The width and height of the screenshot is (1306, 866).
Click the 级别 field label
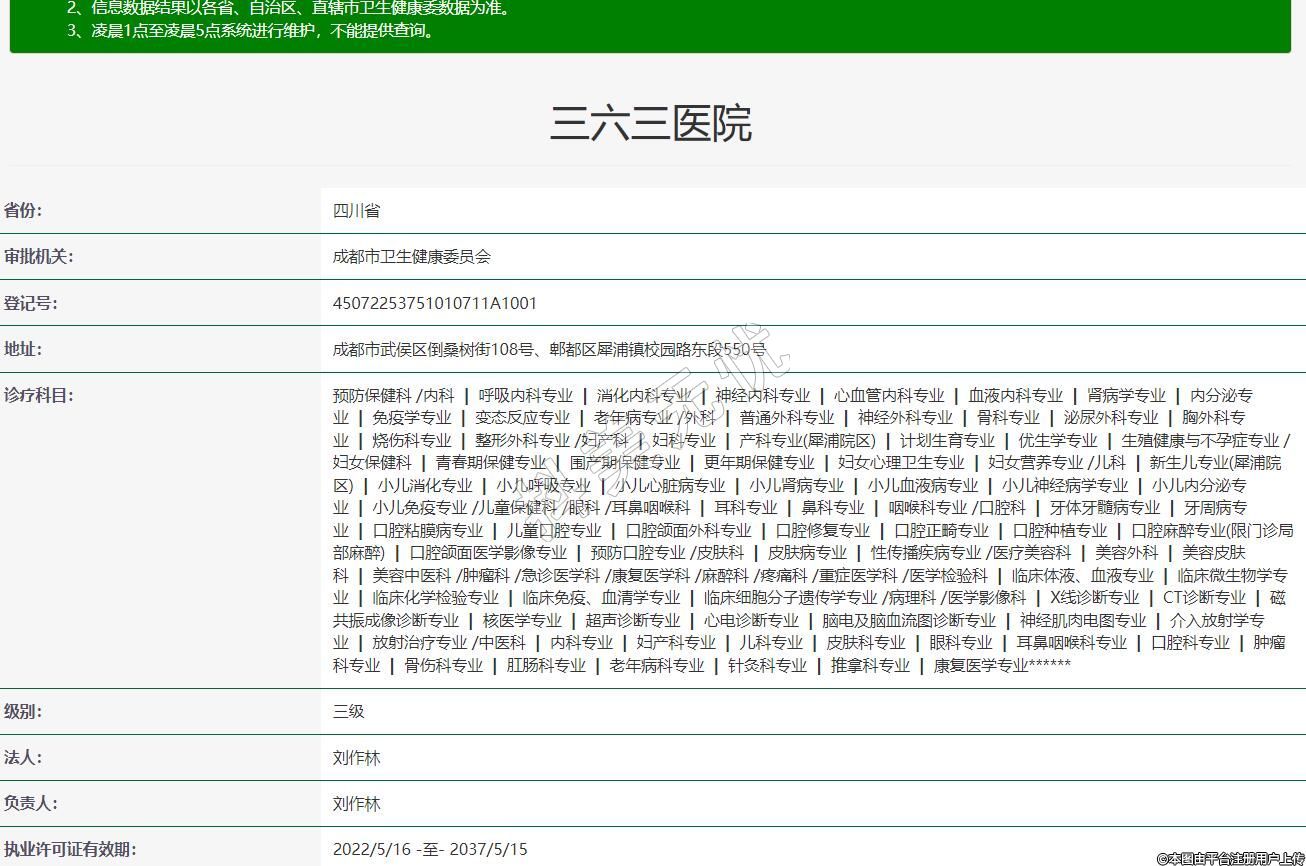pos(23,711)
